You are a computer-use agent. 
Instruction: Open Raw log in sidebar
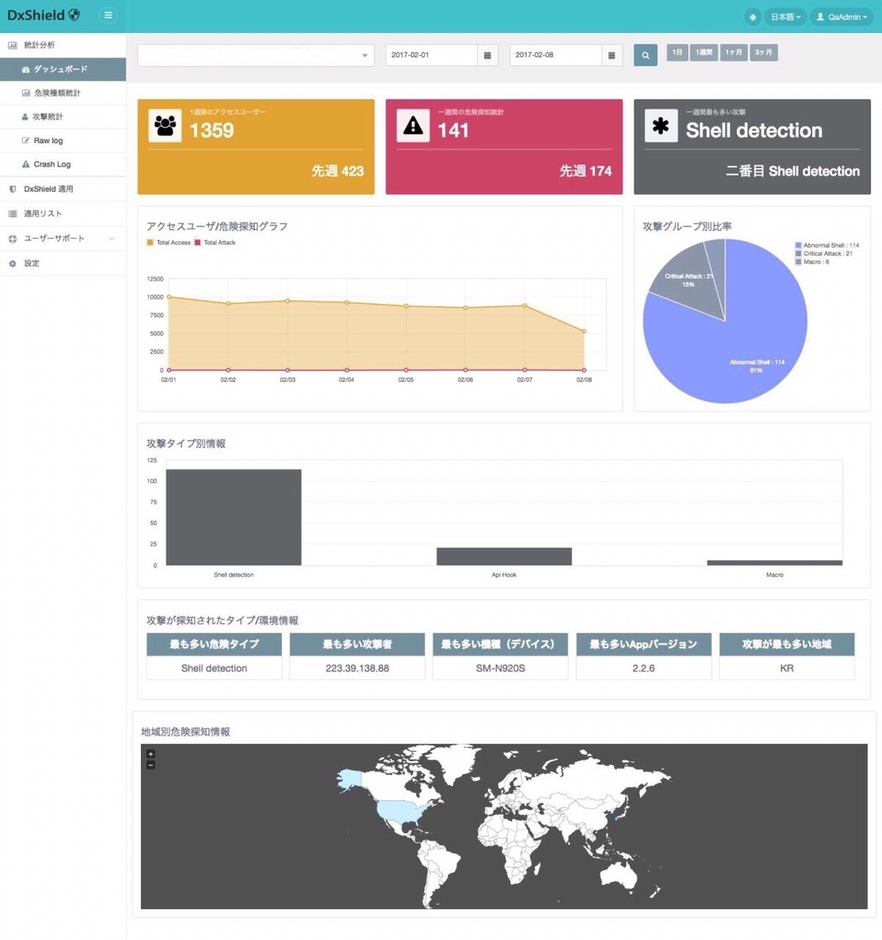click(x=48, y=141)
